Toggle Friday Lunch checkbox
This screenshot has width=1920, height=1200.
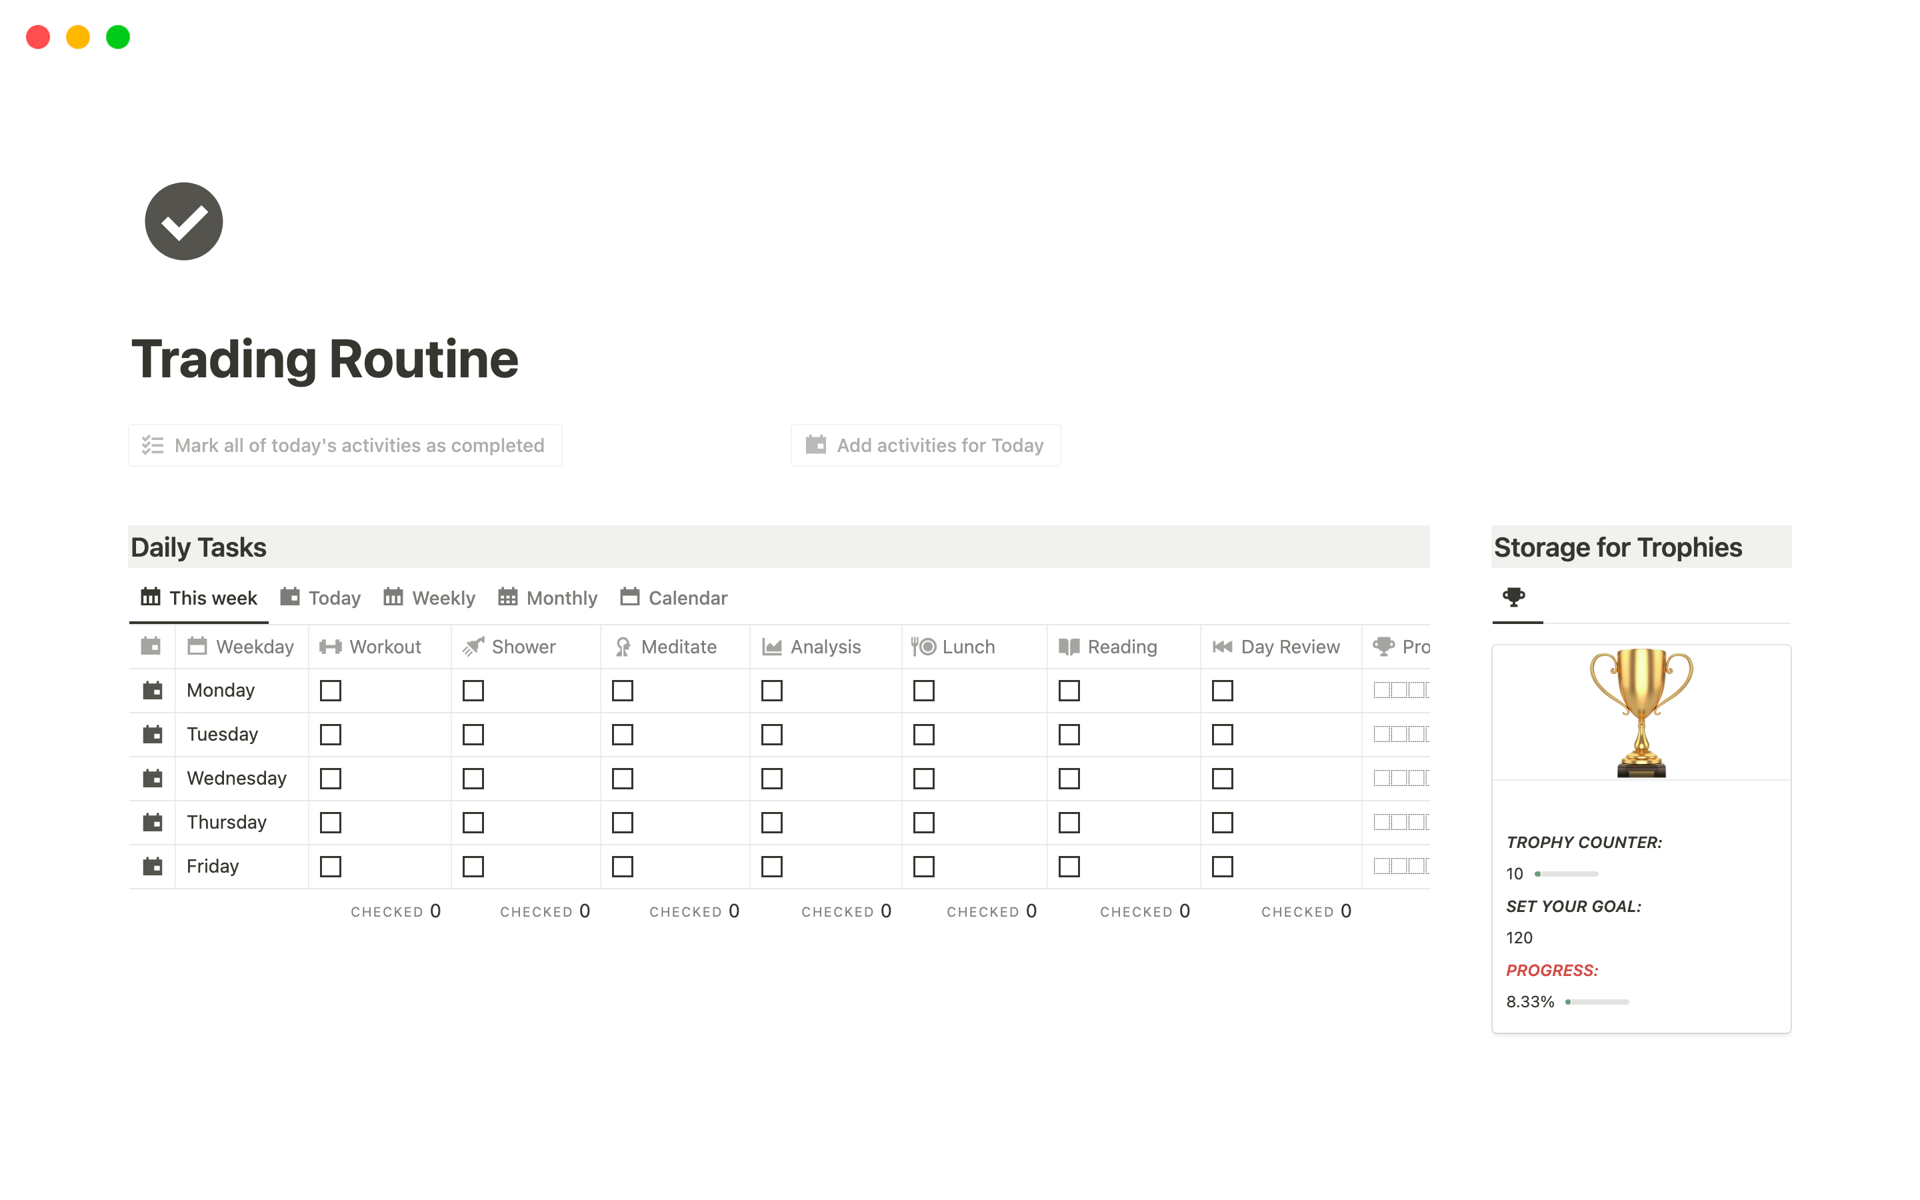[923, 867]
